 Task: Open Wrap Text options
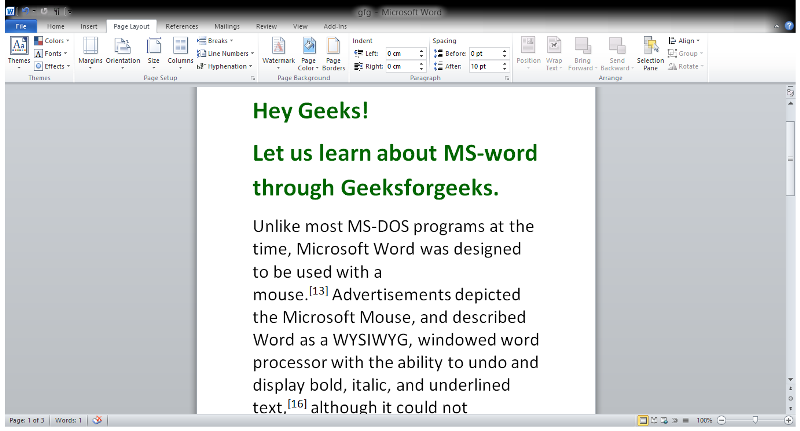554,53
